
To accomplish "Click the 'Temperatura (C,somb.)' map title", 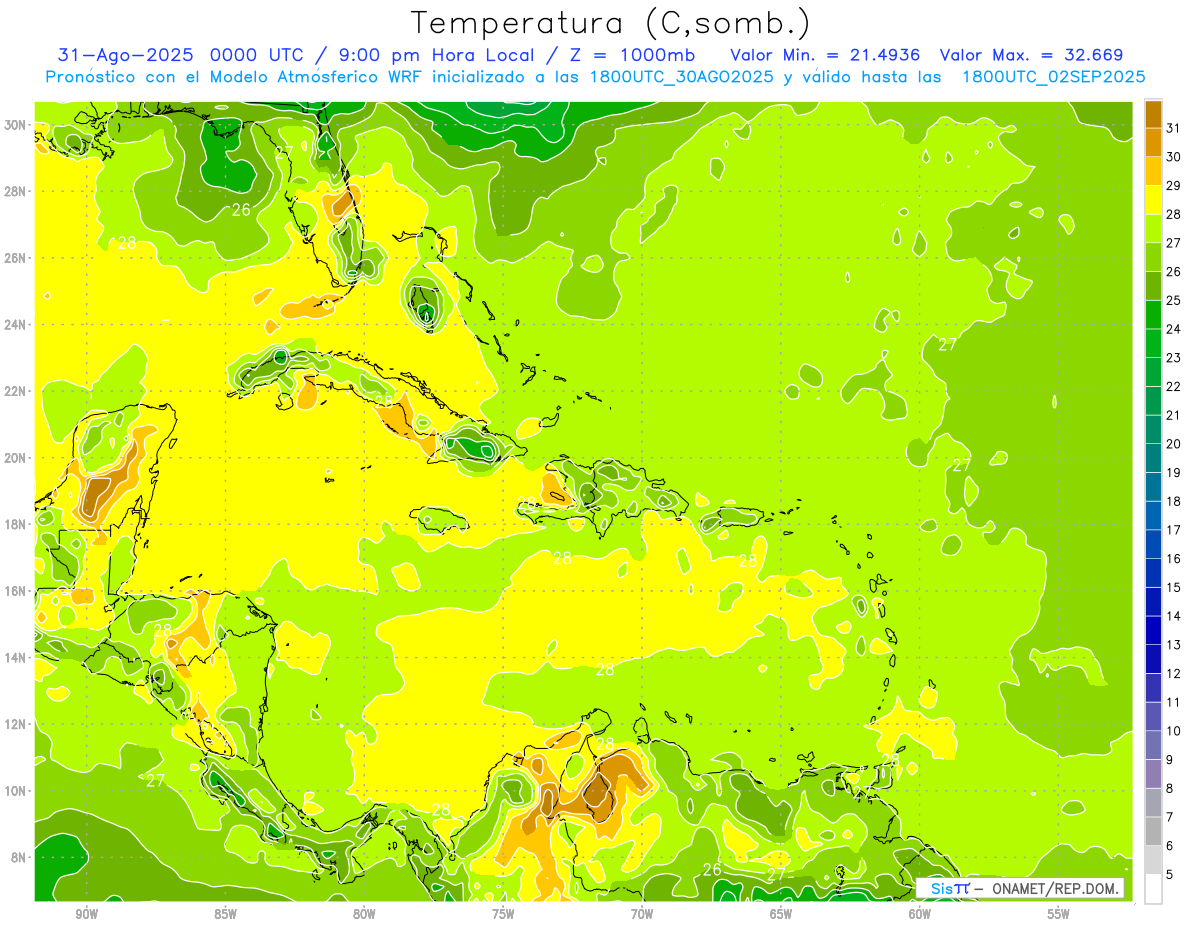I will pos(611,23).
